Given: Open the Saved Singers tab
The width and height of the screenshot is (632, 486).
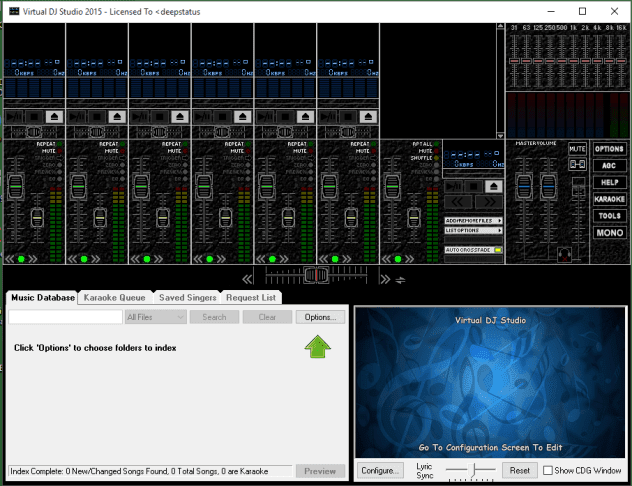Looking at the screenshot, I should pyautogui.click(x=187, y=298).
